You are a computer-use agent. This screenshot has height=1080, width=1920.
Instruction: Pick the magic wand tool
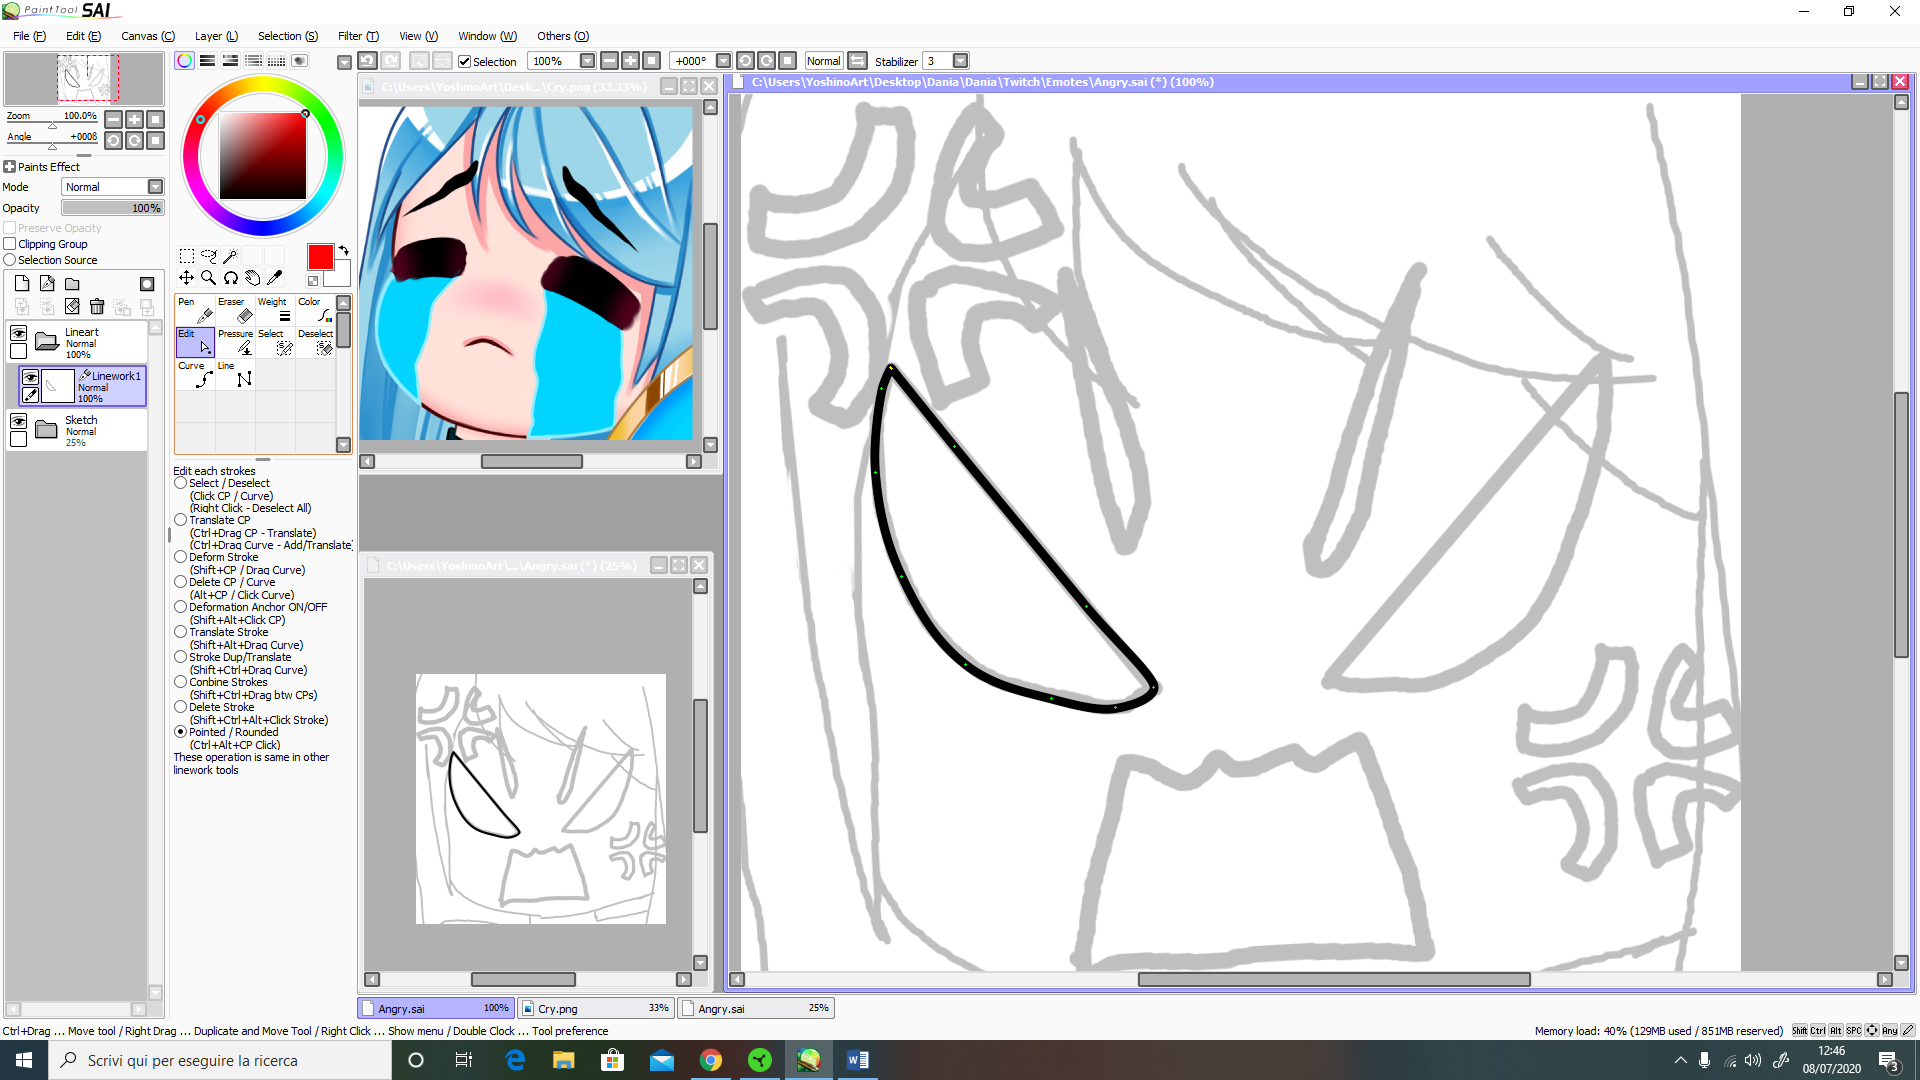230,256
